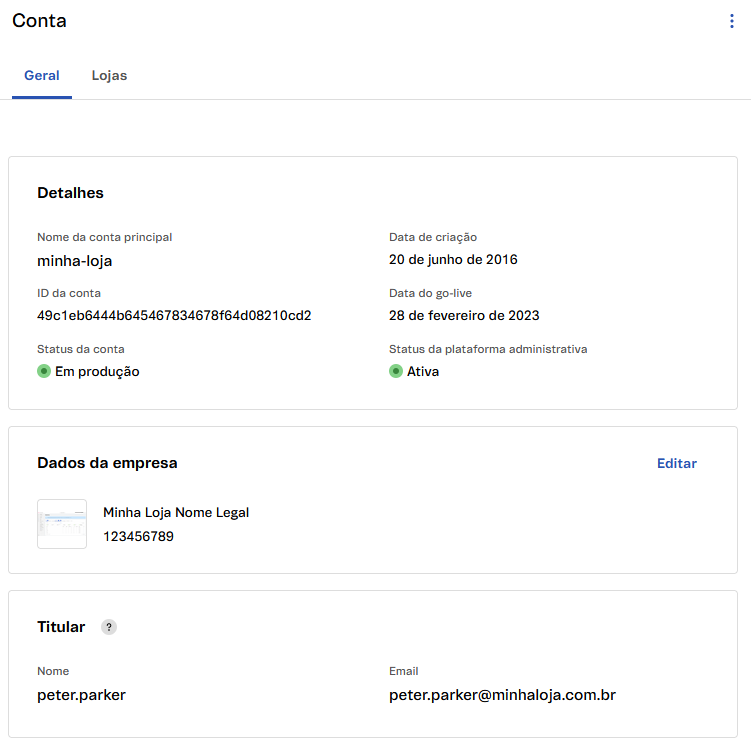751x751 pixels.
Task: Click the Titular section heading
Action: [x=61, y=627]
